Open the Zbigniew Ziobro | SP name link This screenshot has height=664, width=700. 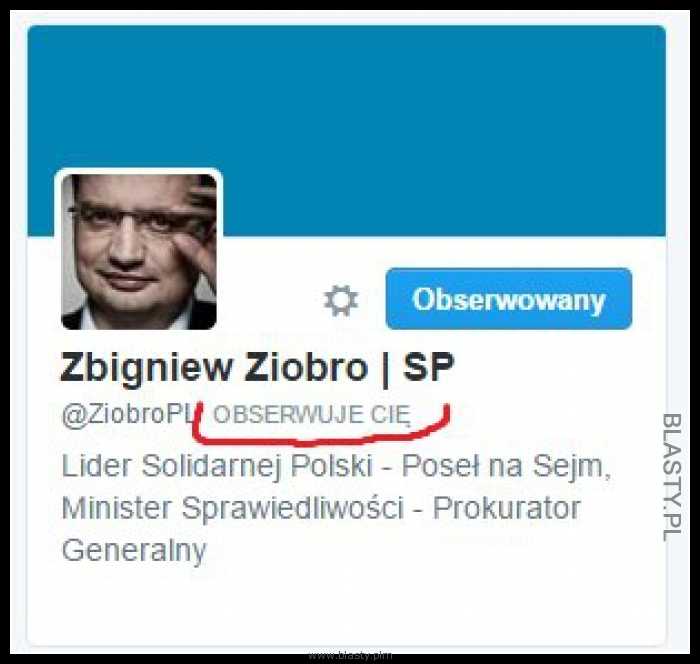click(257, 368)
